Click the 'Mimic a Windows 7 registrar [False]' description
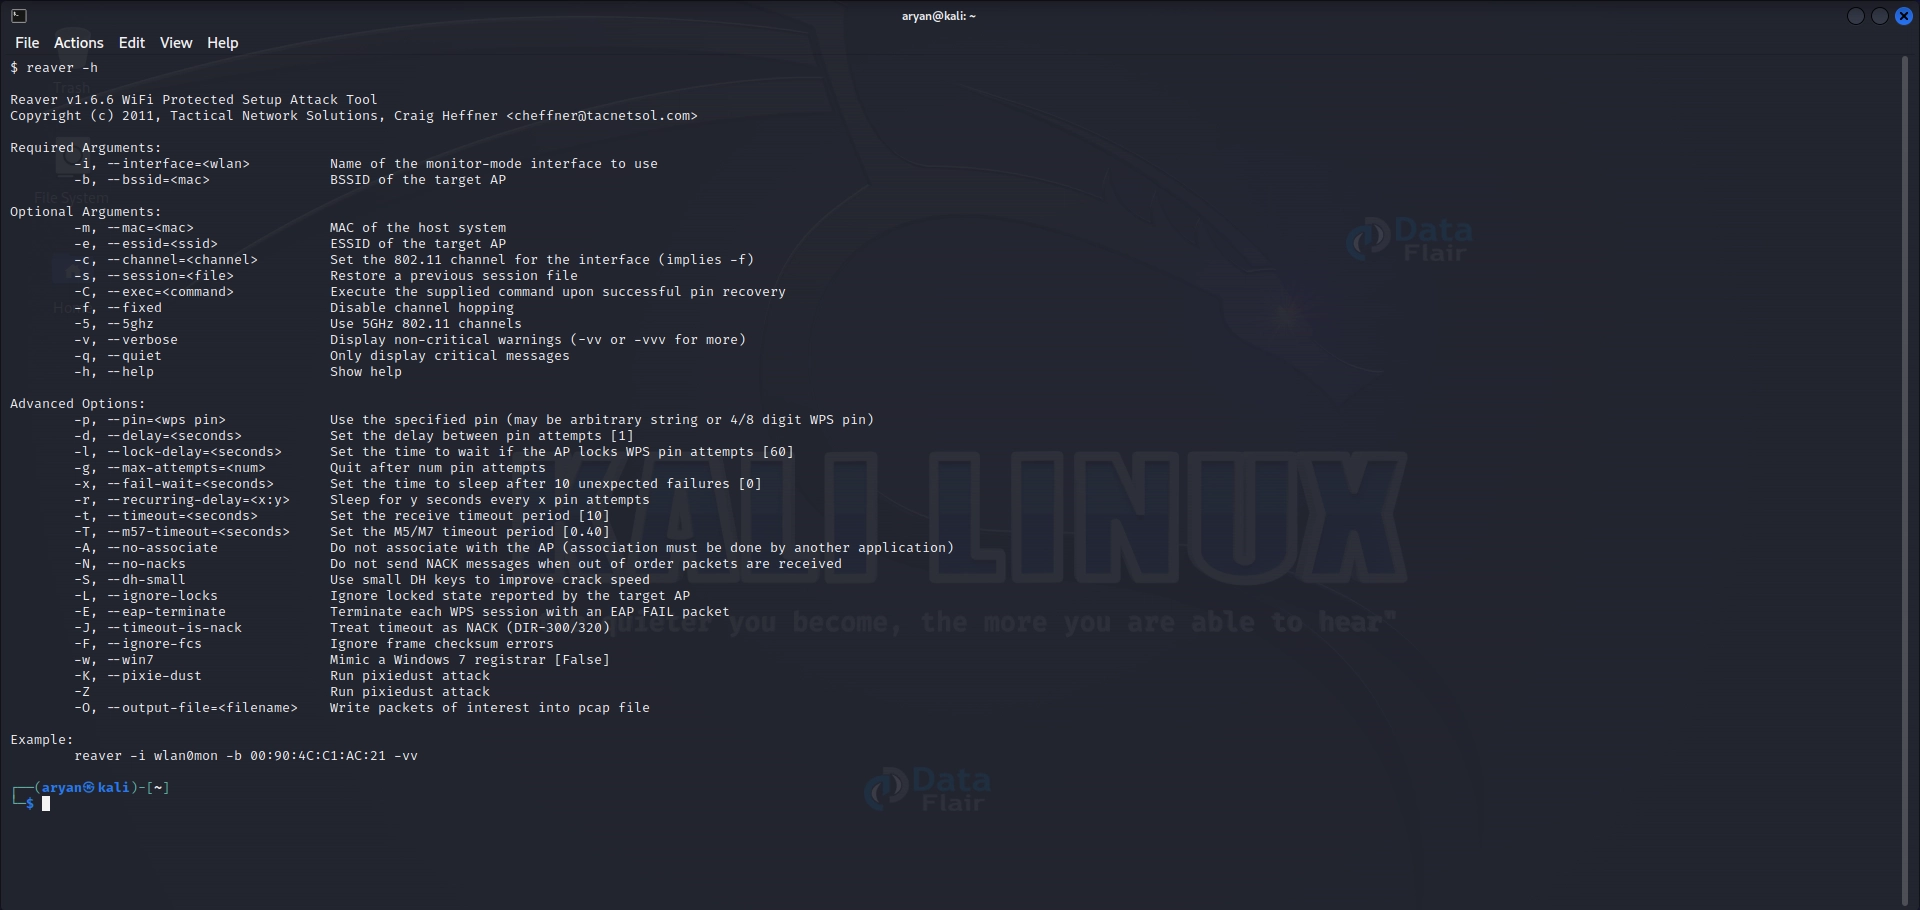 (470, 660)
